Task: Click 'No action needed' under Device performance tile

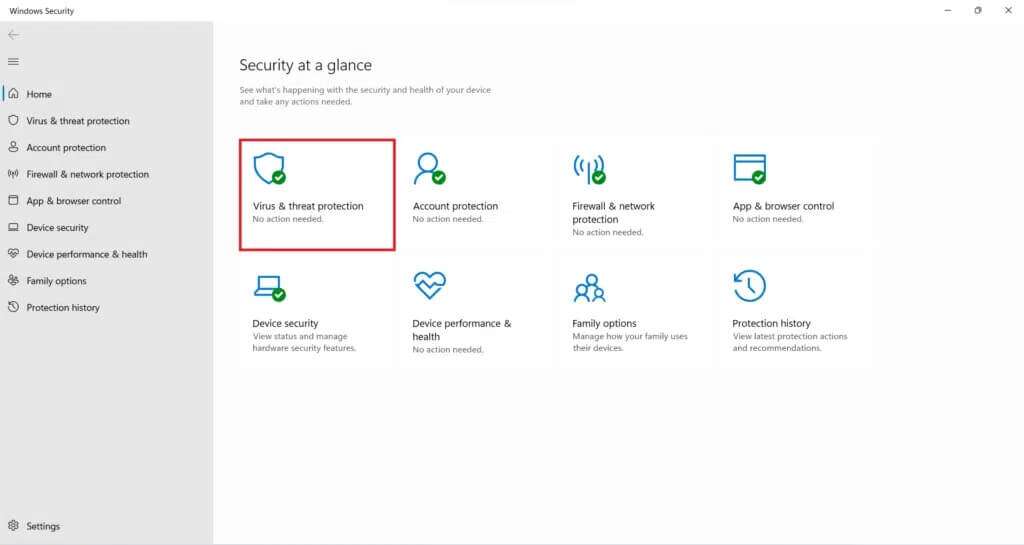Action: 448,350
